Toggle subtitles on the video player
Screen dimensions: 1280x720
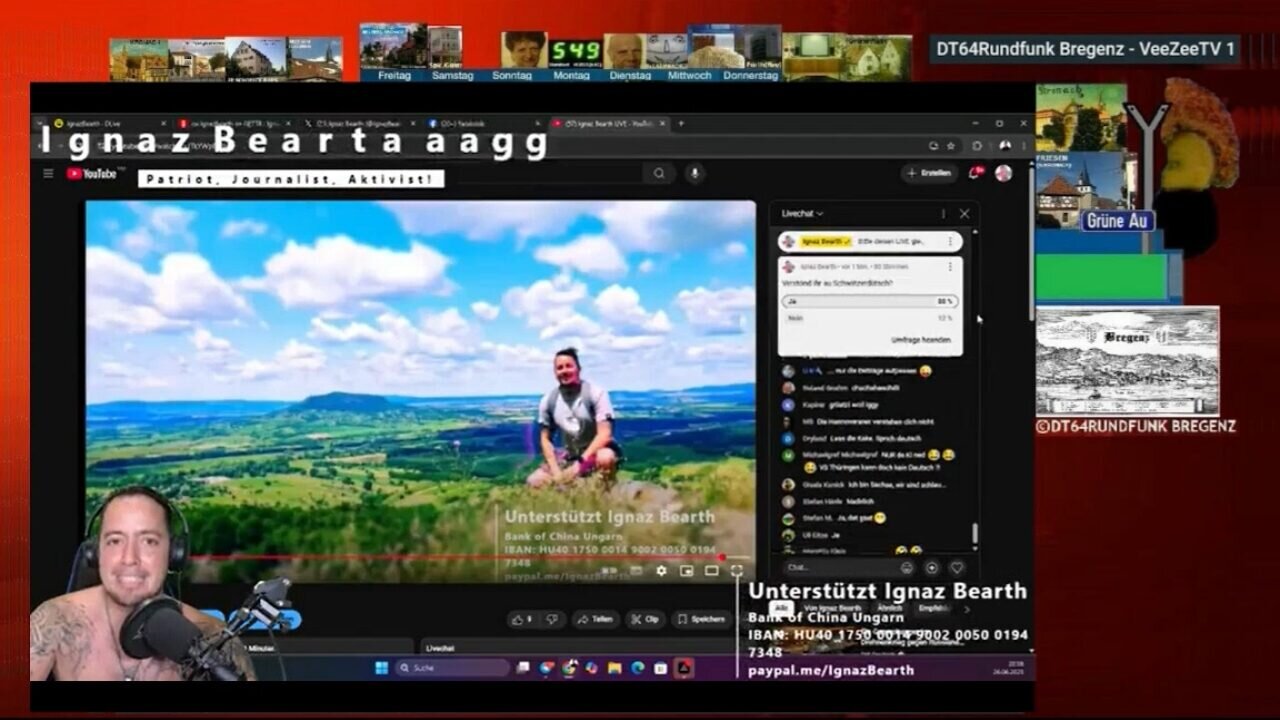636,571
